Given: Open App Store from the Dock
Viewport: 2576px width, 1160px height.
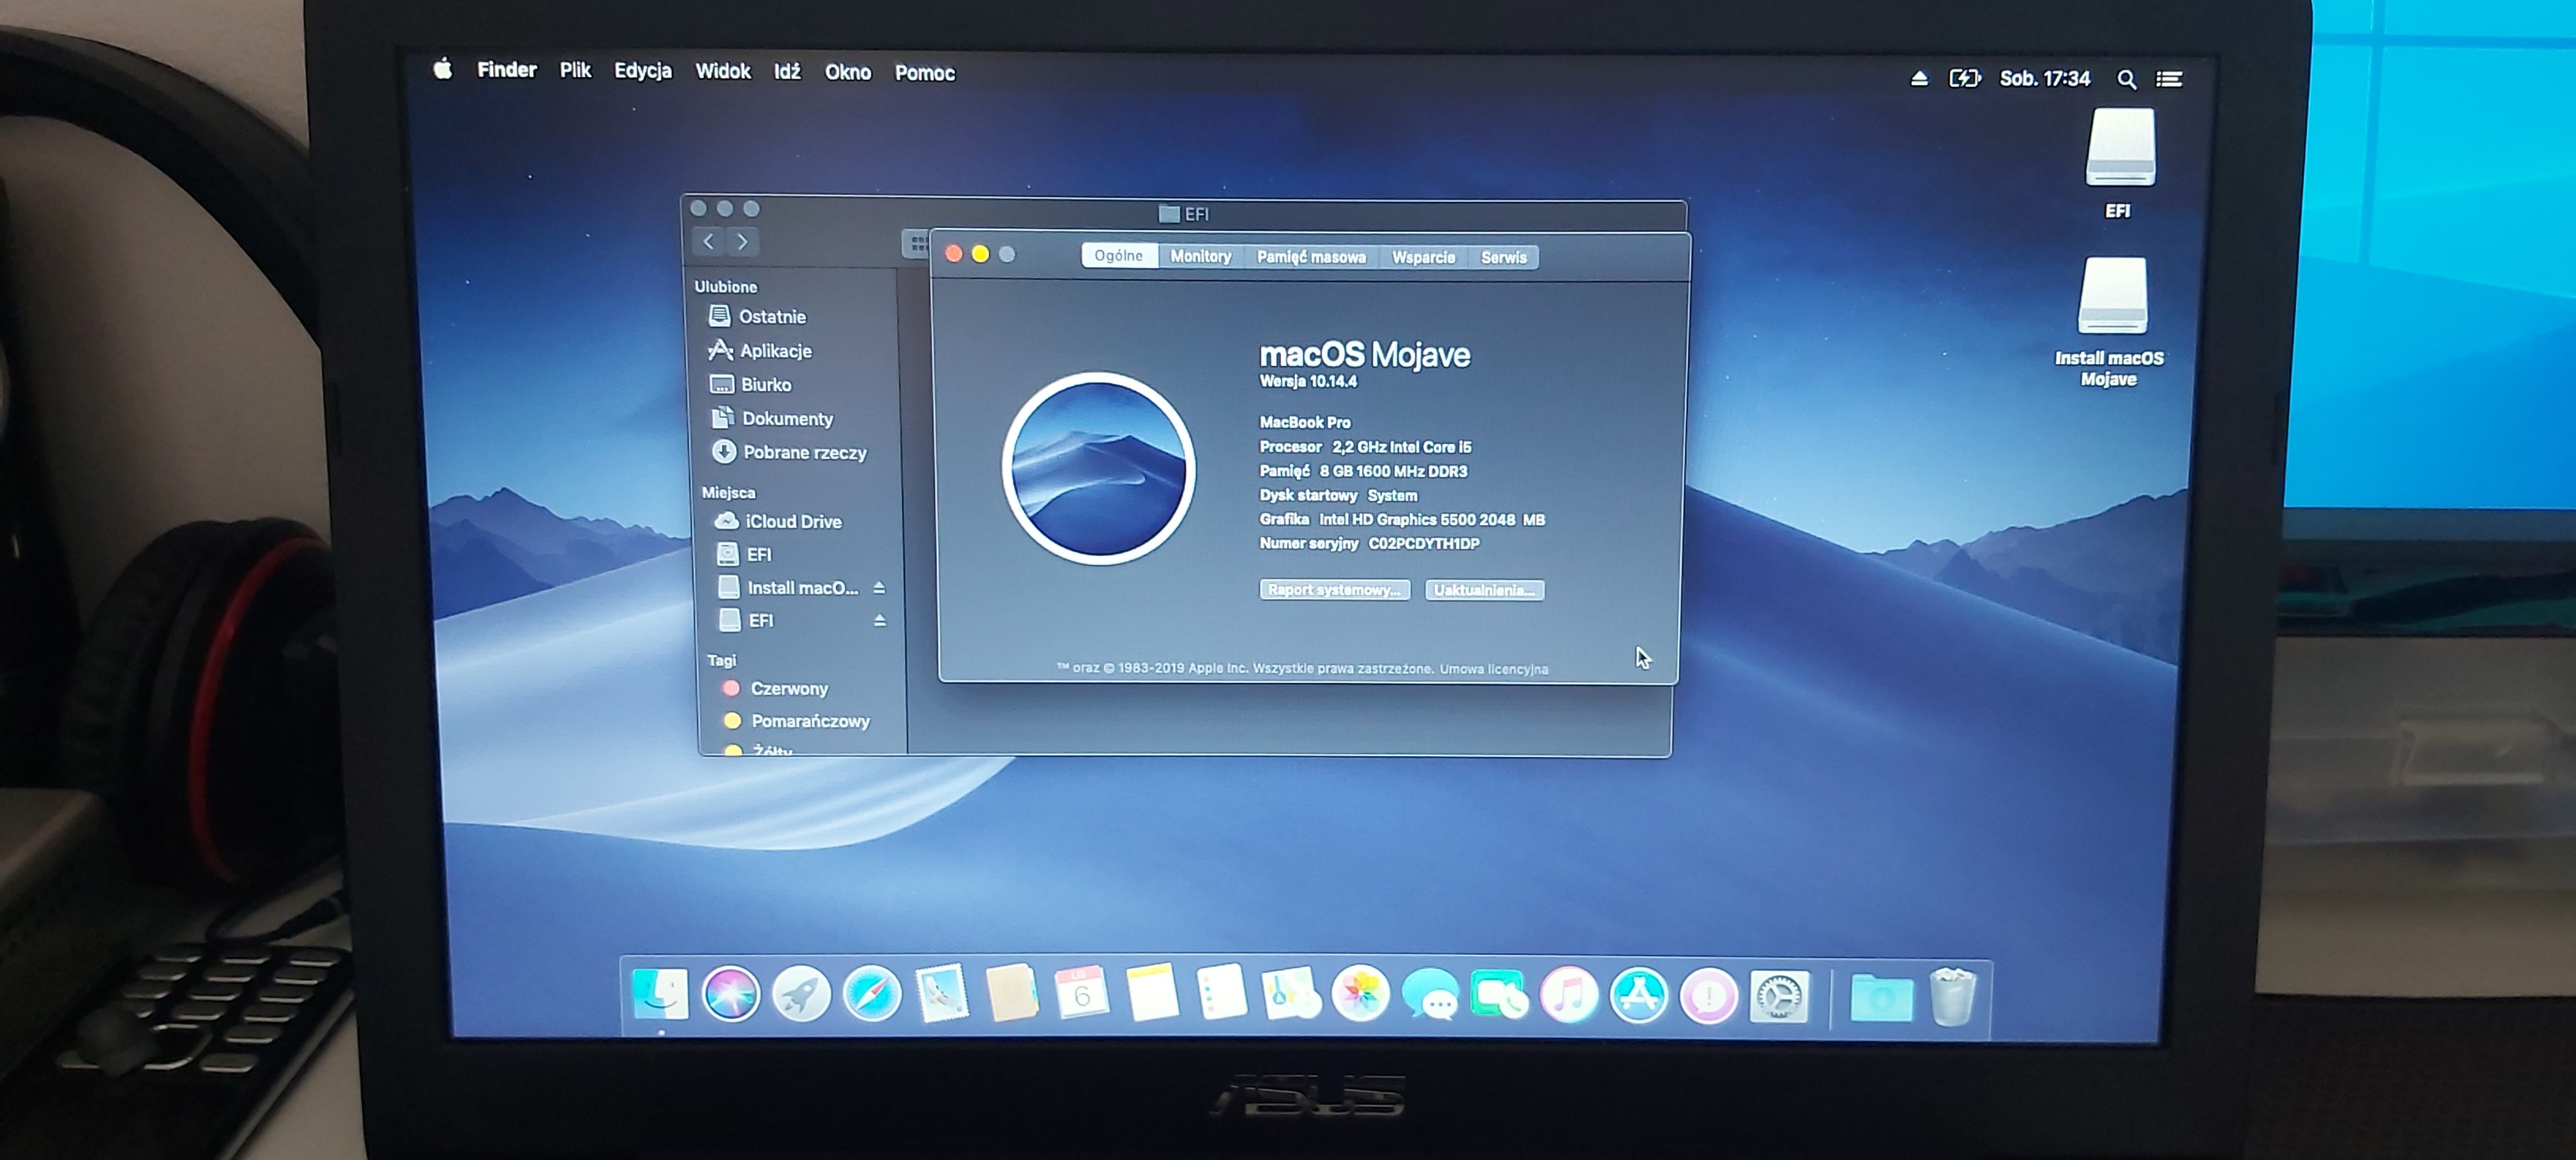Looking at the screenshot, I should tap(1638, 996).
